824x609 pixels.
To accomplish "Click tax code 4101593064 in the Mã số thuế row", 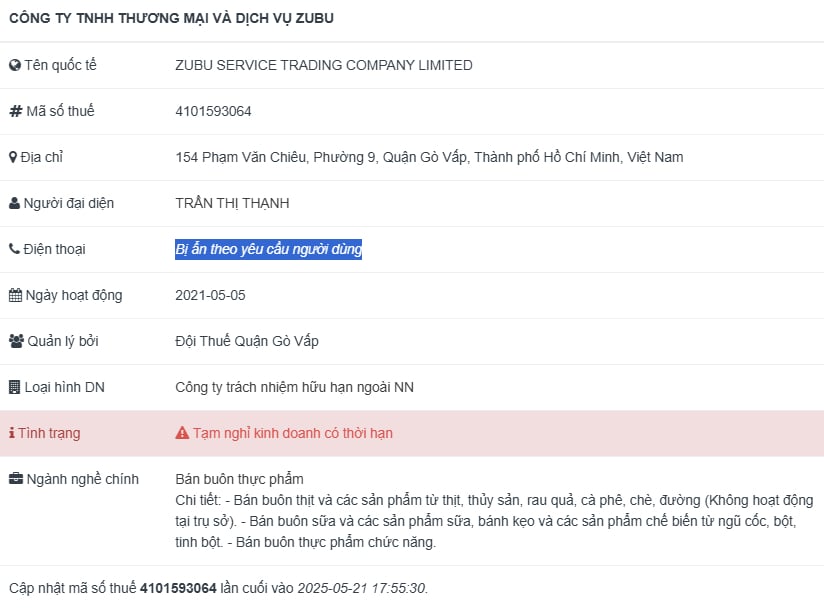I will coord(213,111).
